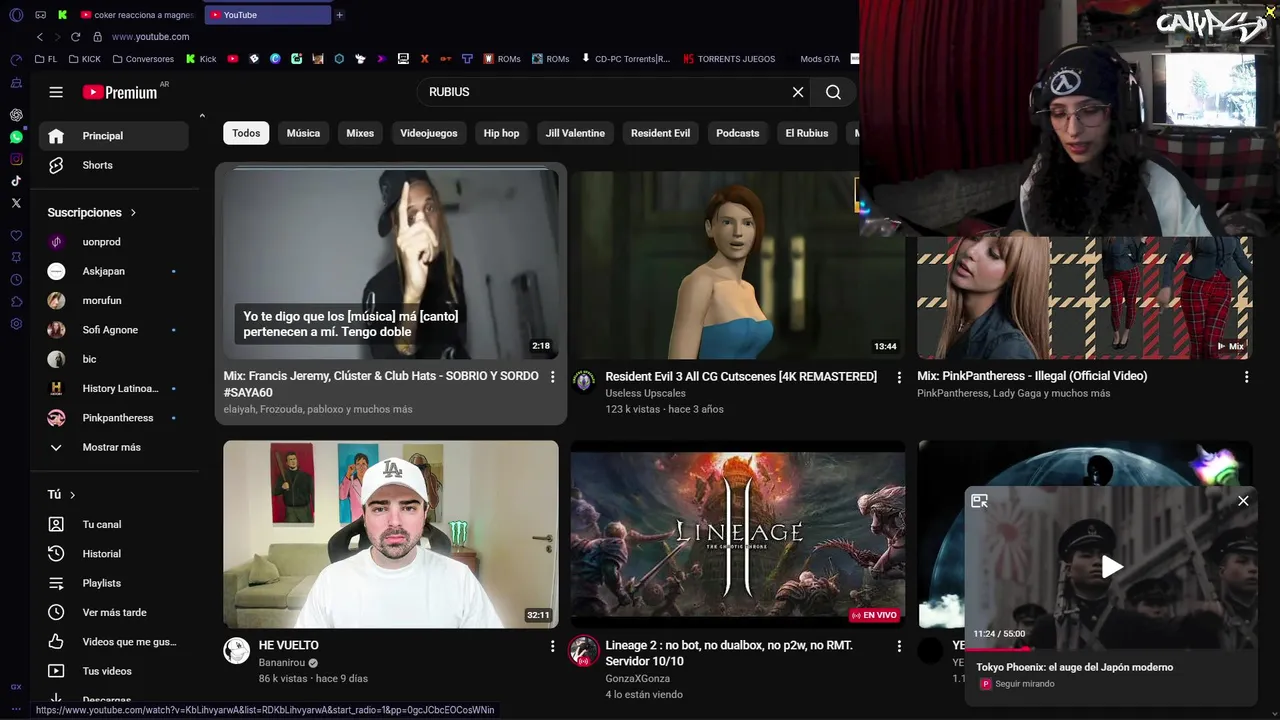Screen dimensions: 1280x720
Task: Open HE VUELTO video thumbnail
Action: tap(391, 535)
